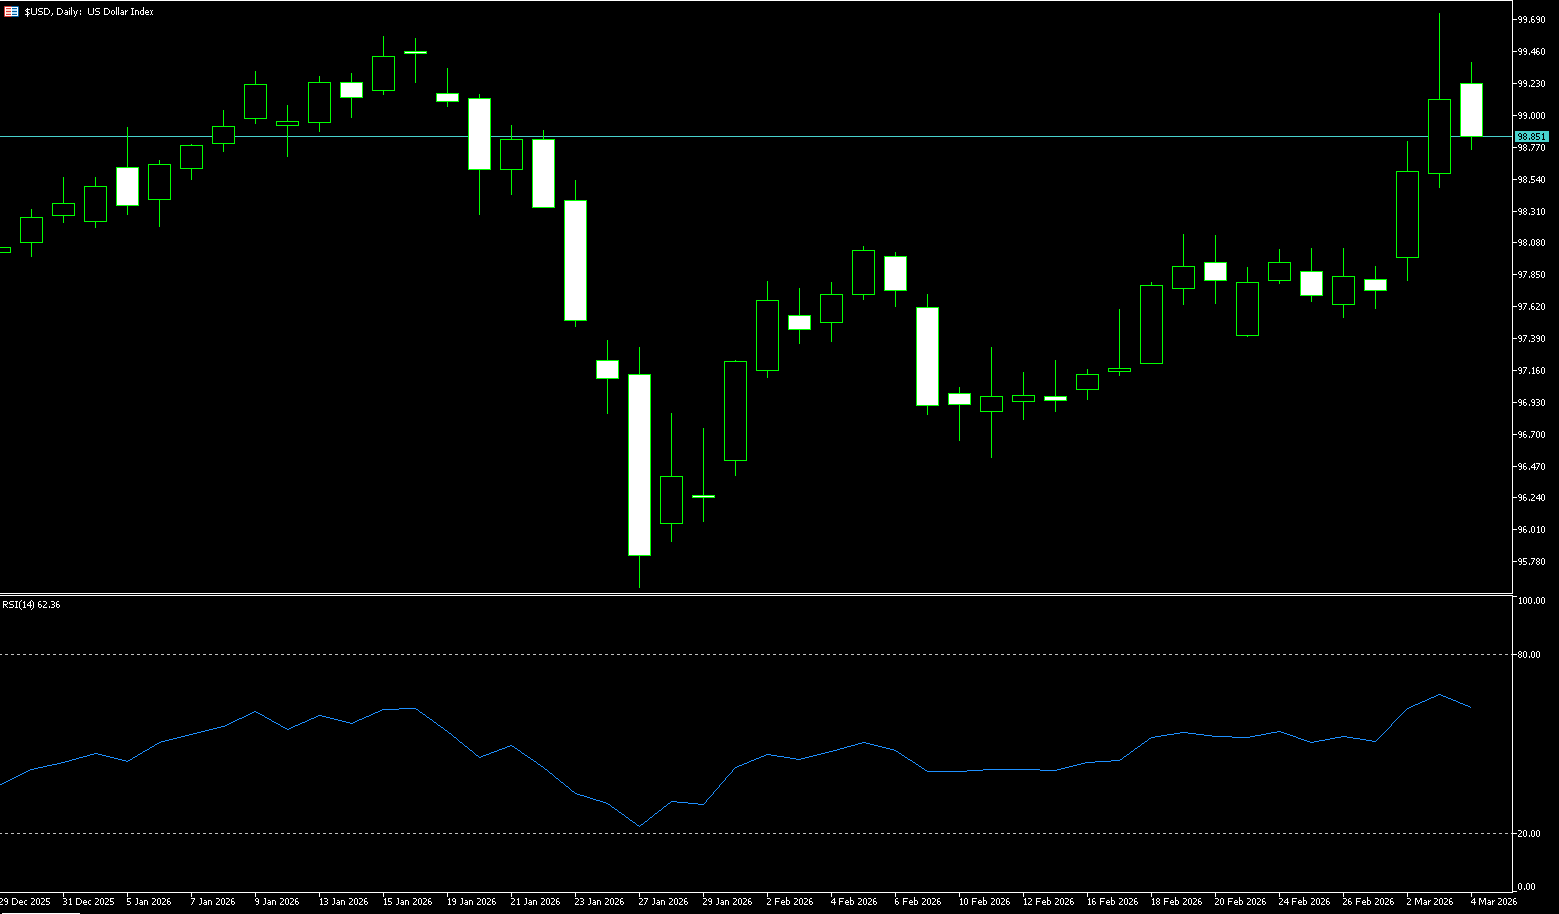
Task: Click the RSI(14) 62.36 indicator label
Action: 31,605
